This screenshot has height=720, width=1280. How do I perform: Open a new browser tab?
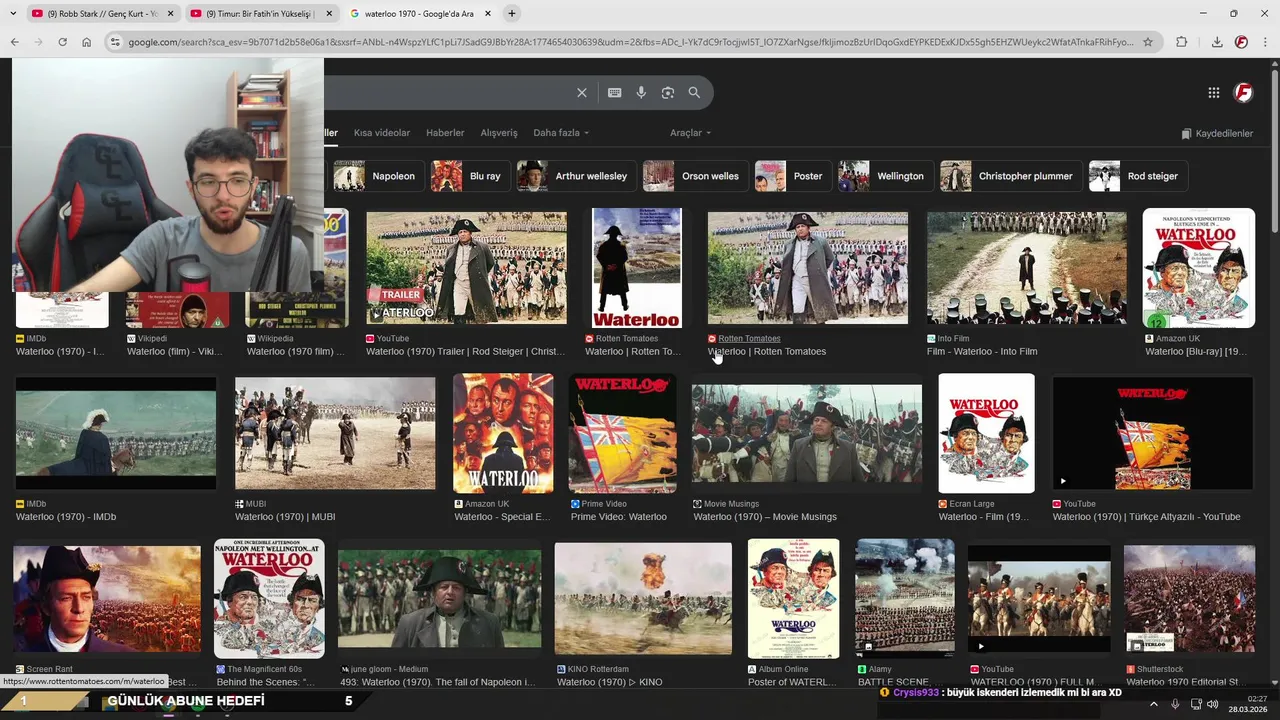point(512,14)
